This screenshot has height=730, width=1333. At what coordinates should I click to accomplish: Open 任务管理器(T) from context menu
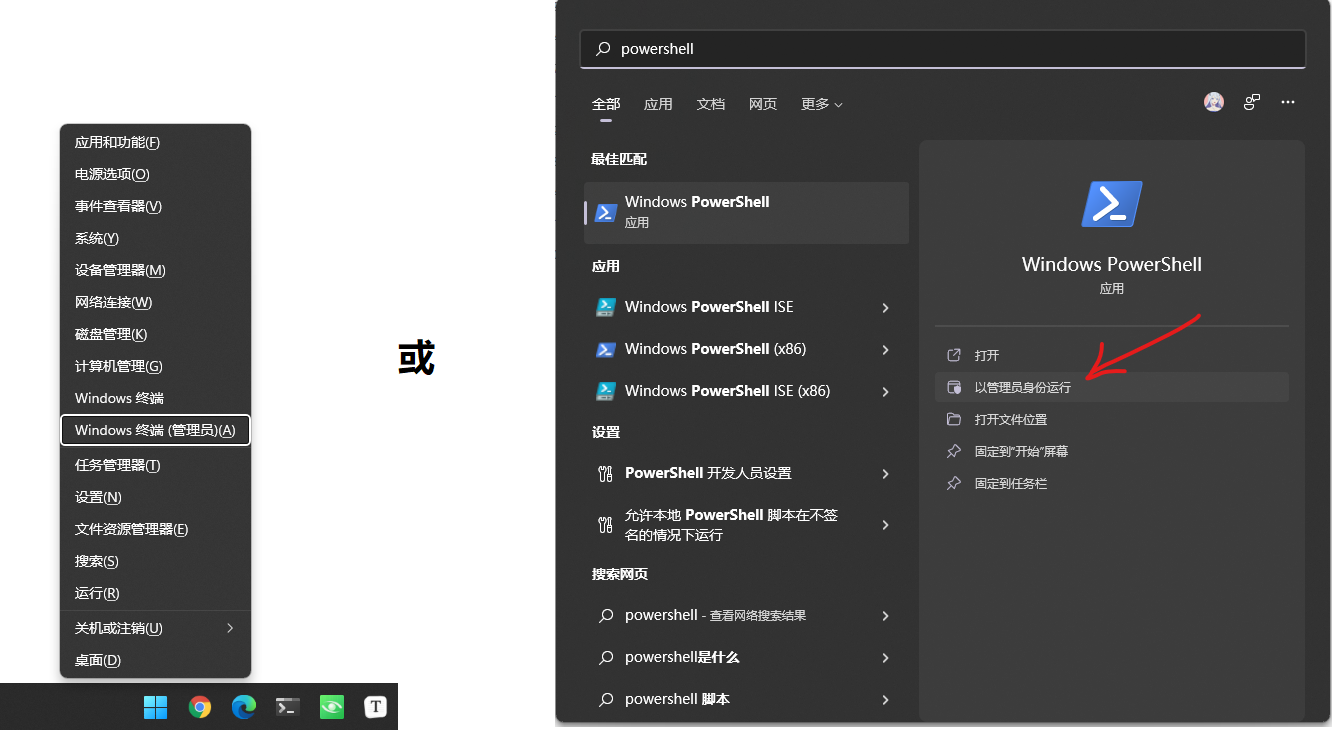pos(156,465)
